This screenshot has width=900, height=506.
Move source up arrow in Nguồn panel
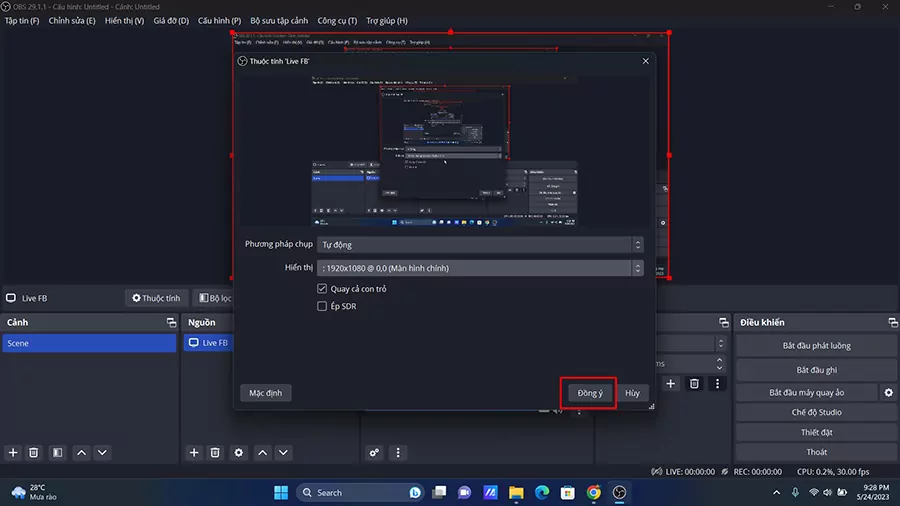[x=263, y=453]
